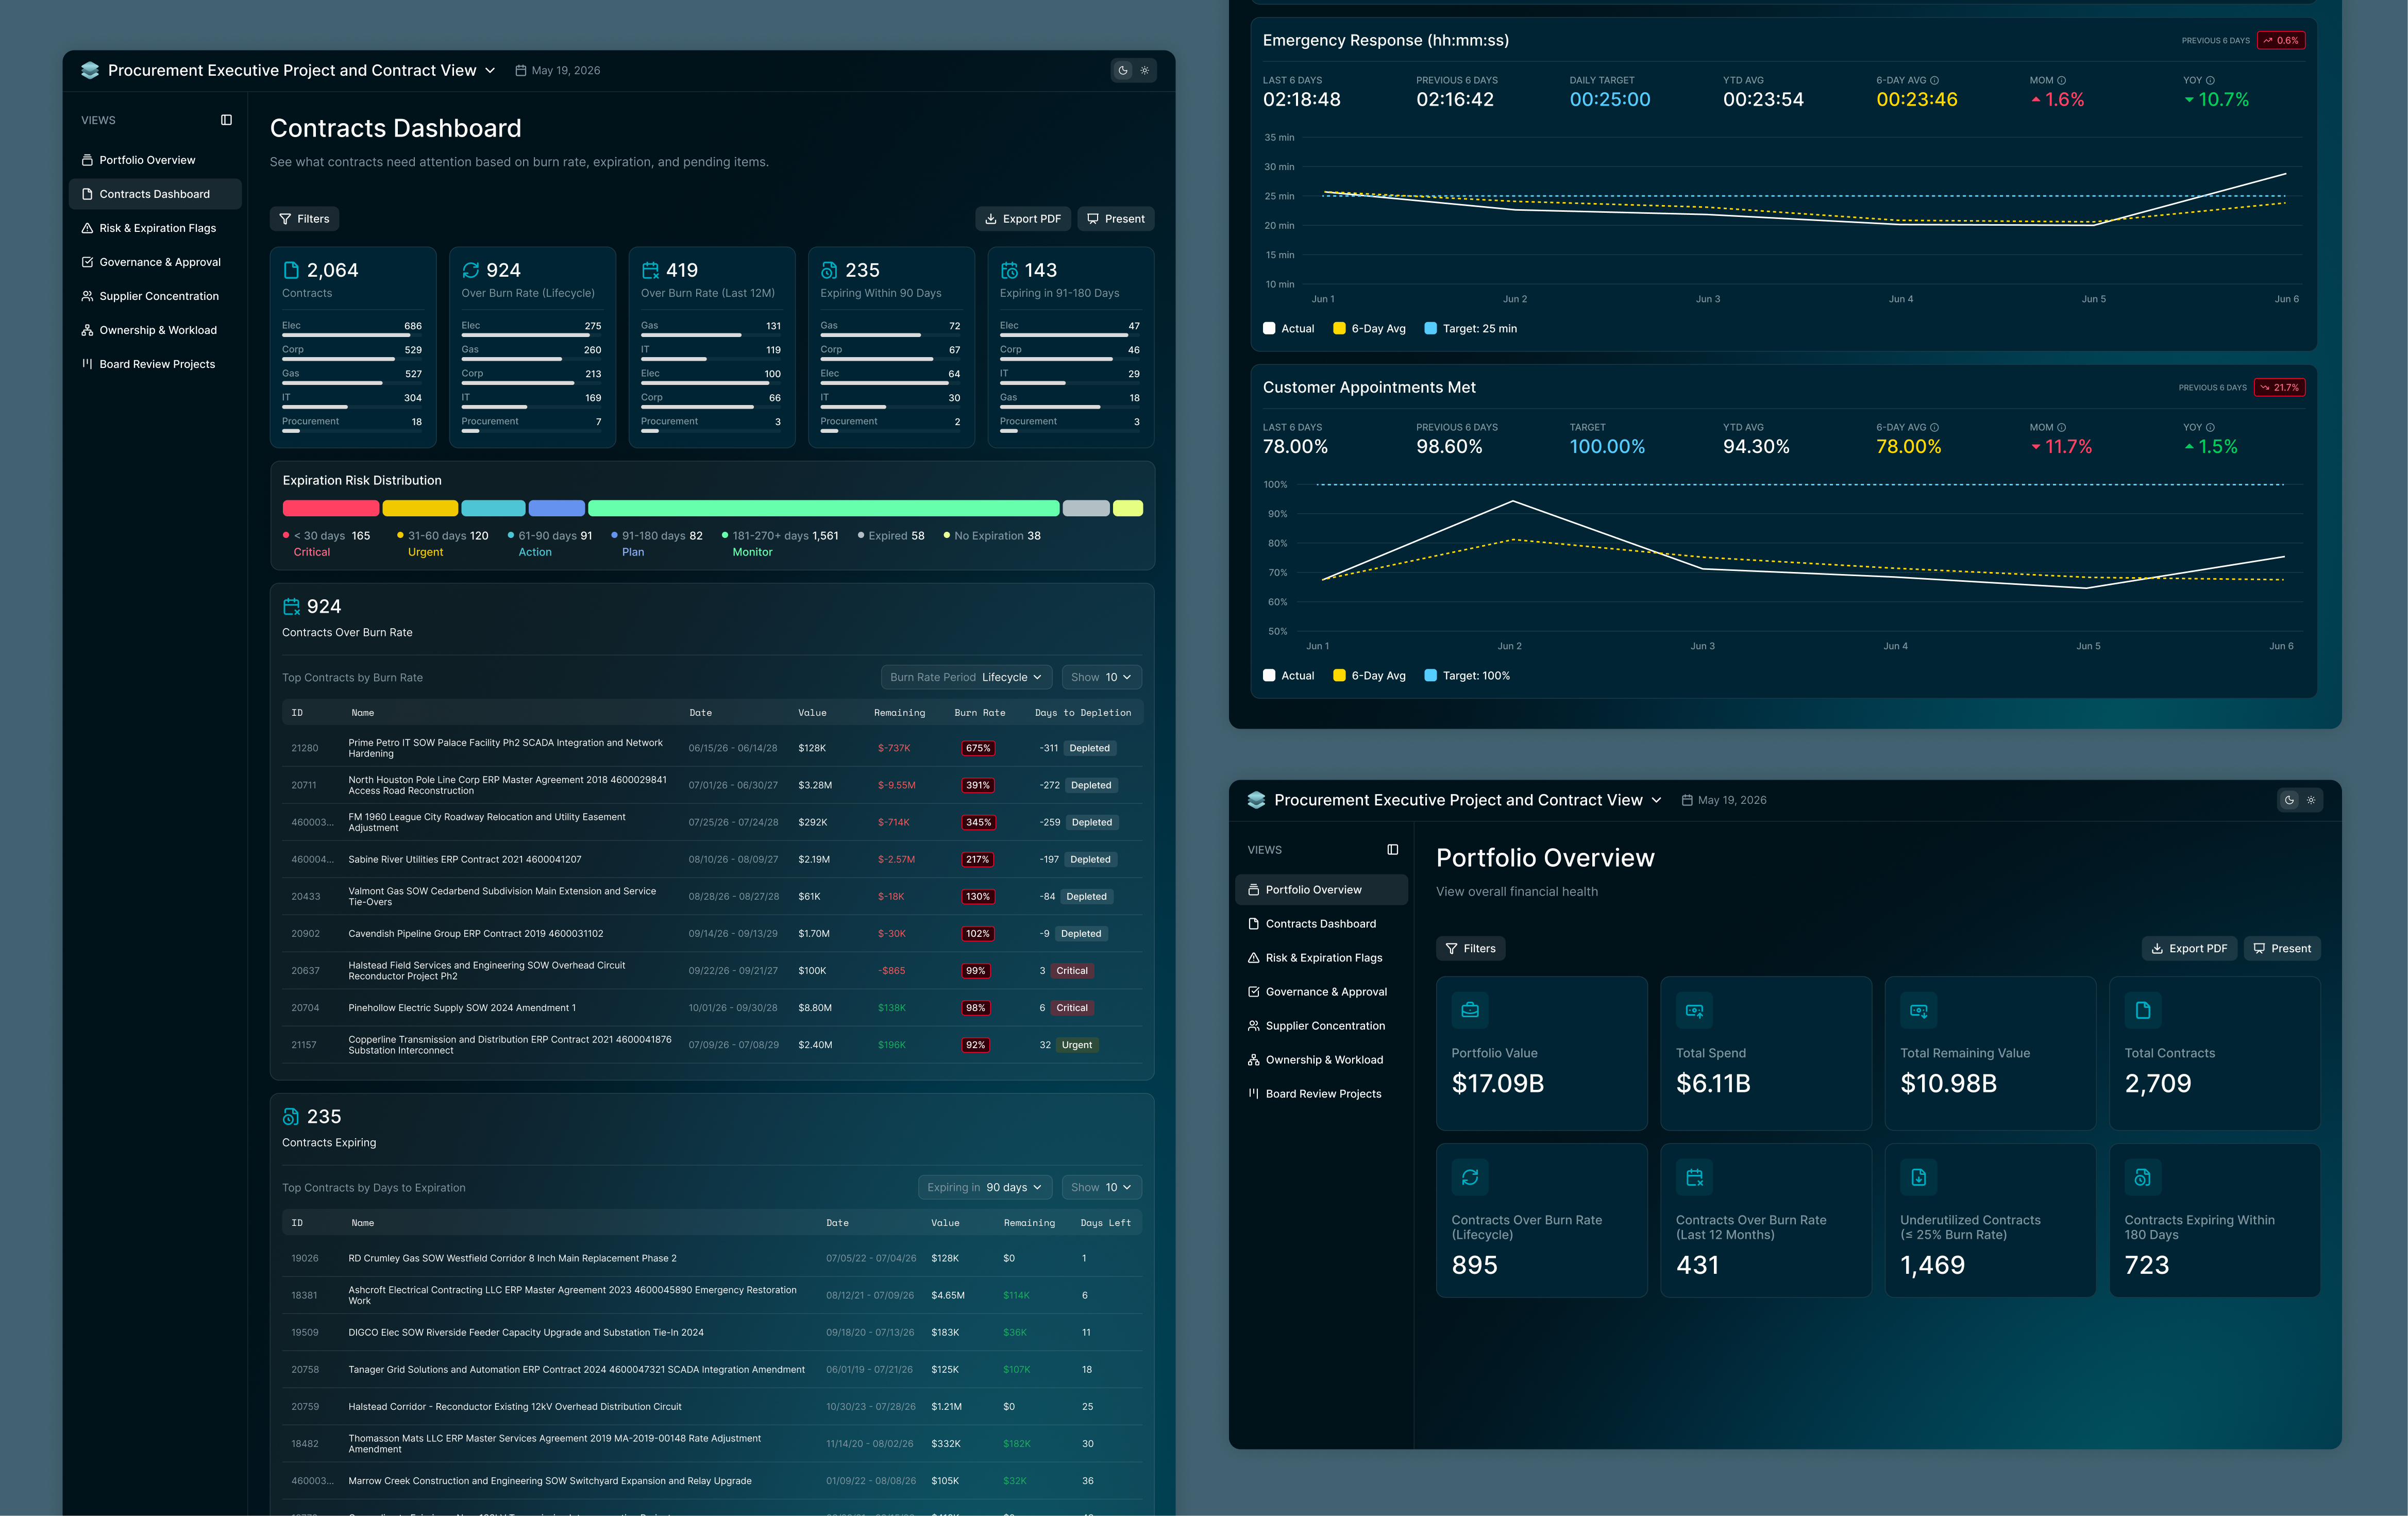Open Supplier Concentration in the Contracts Dashboard window
The image size is (2408, 1516).
[x=155, y=296]
